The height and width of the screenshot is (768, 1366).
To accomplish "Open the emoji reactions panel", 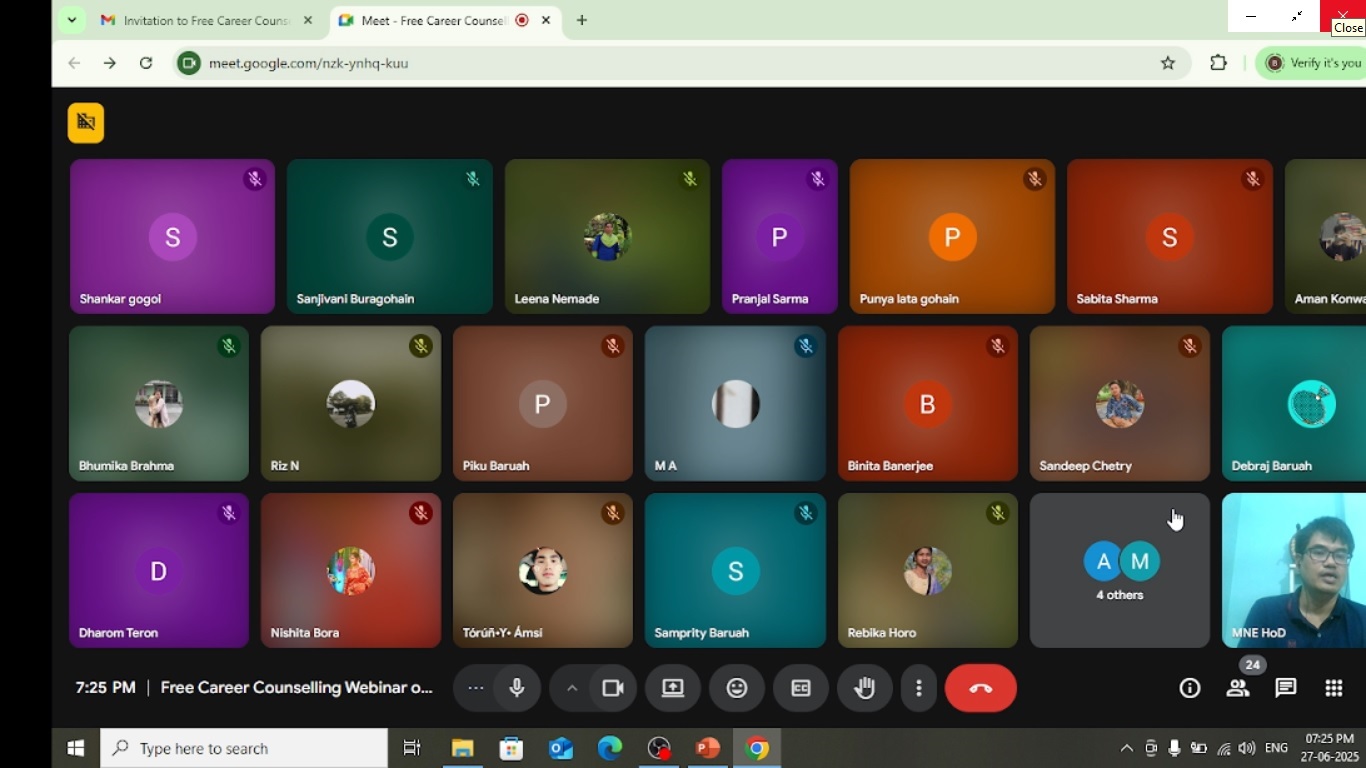I will [737, 688].
